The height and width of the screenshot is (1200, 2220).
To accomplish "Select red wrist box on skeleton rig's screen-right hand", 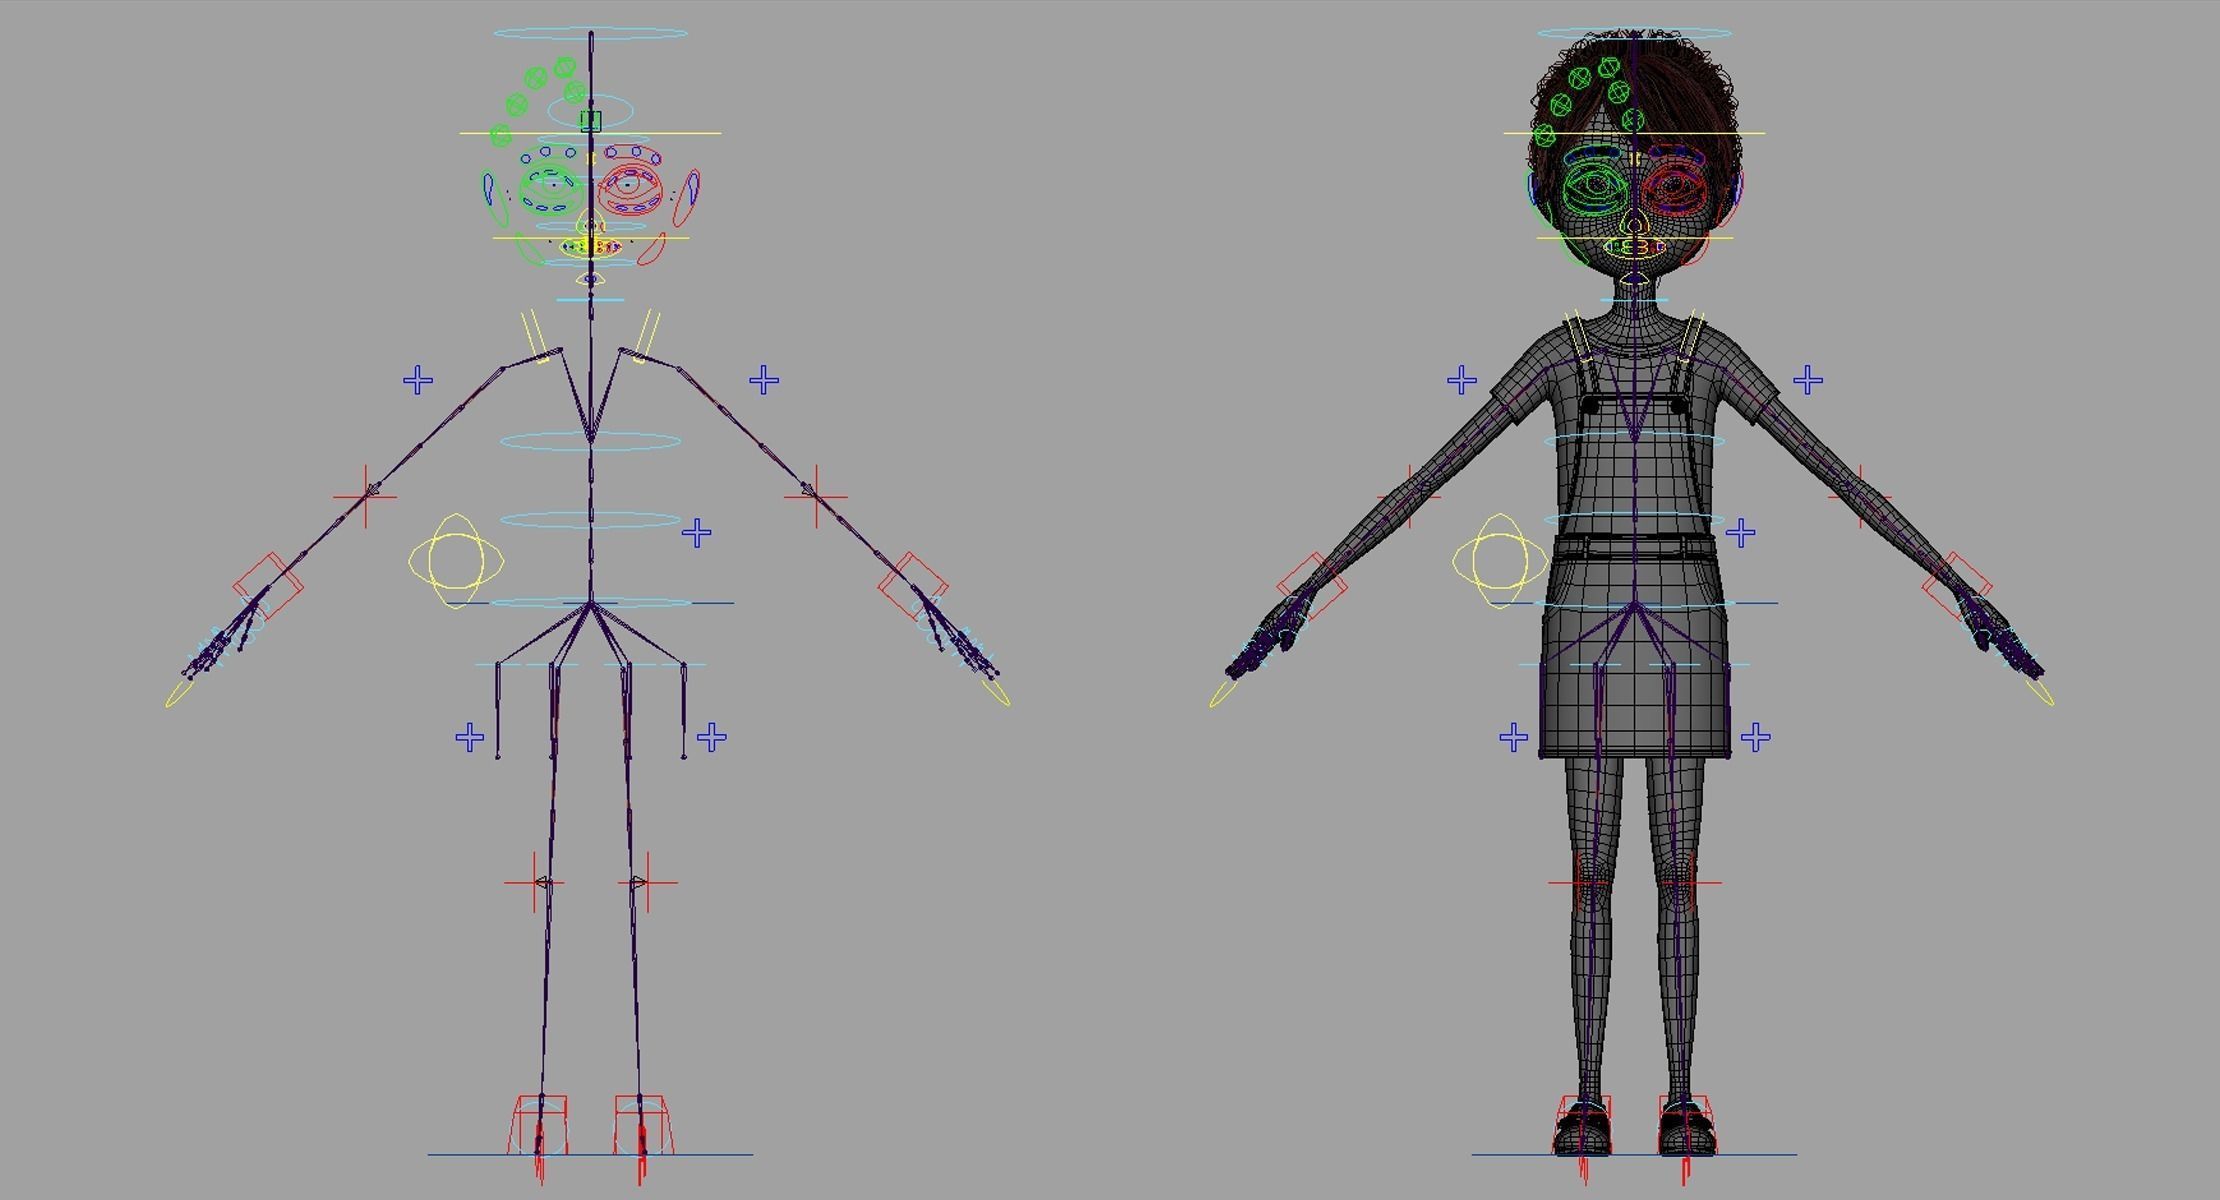I will pos(913,586).
